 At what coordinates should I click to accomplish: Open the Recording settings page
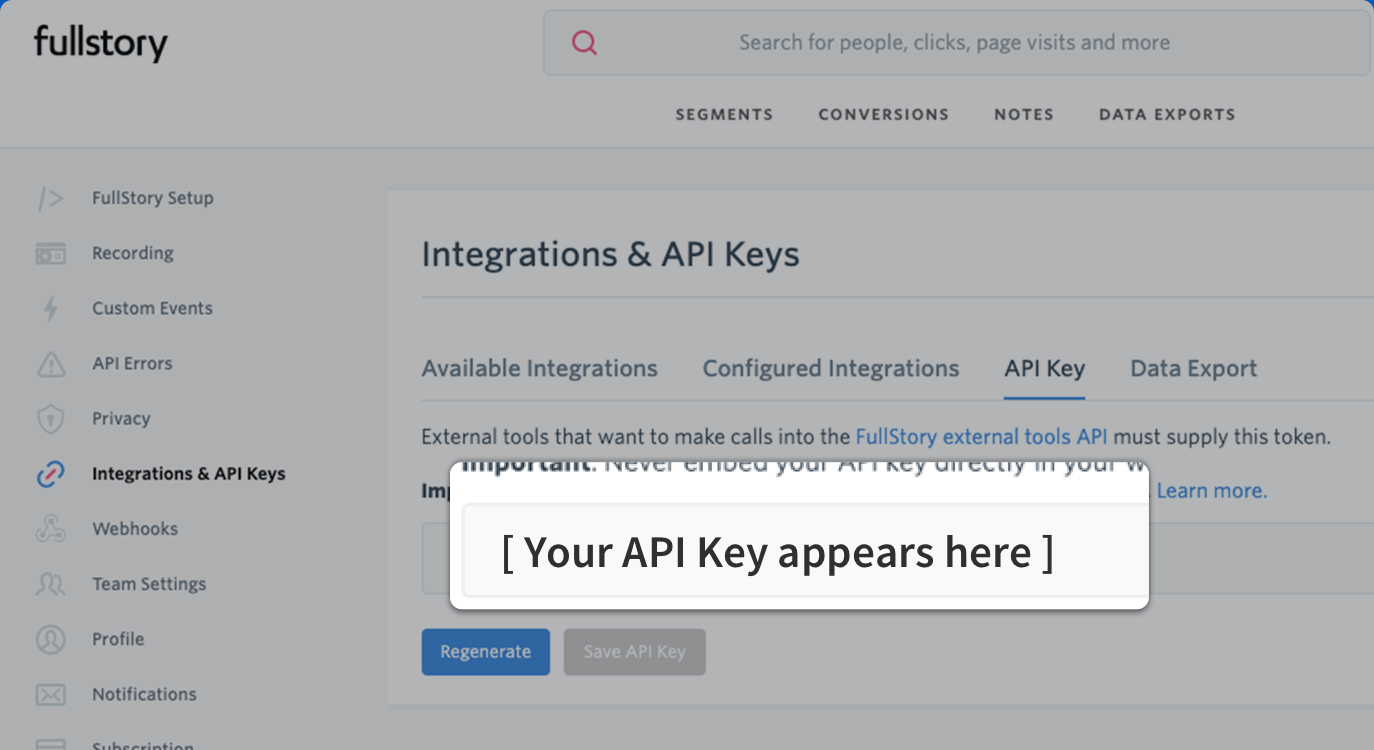(x=133, y=253)
